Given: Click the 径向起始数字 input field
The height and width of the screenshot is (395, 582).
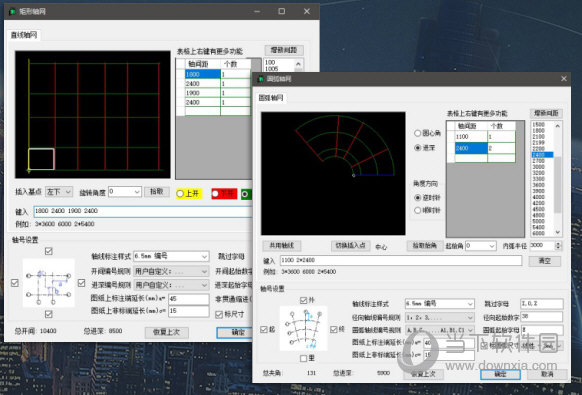Looking at the screenshot, I should [x=542, y=317].
